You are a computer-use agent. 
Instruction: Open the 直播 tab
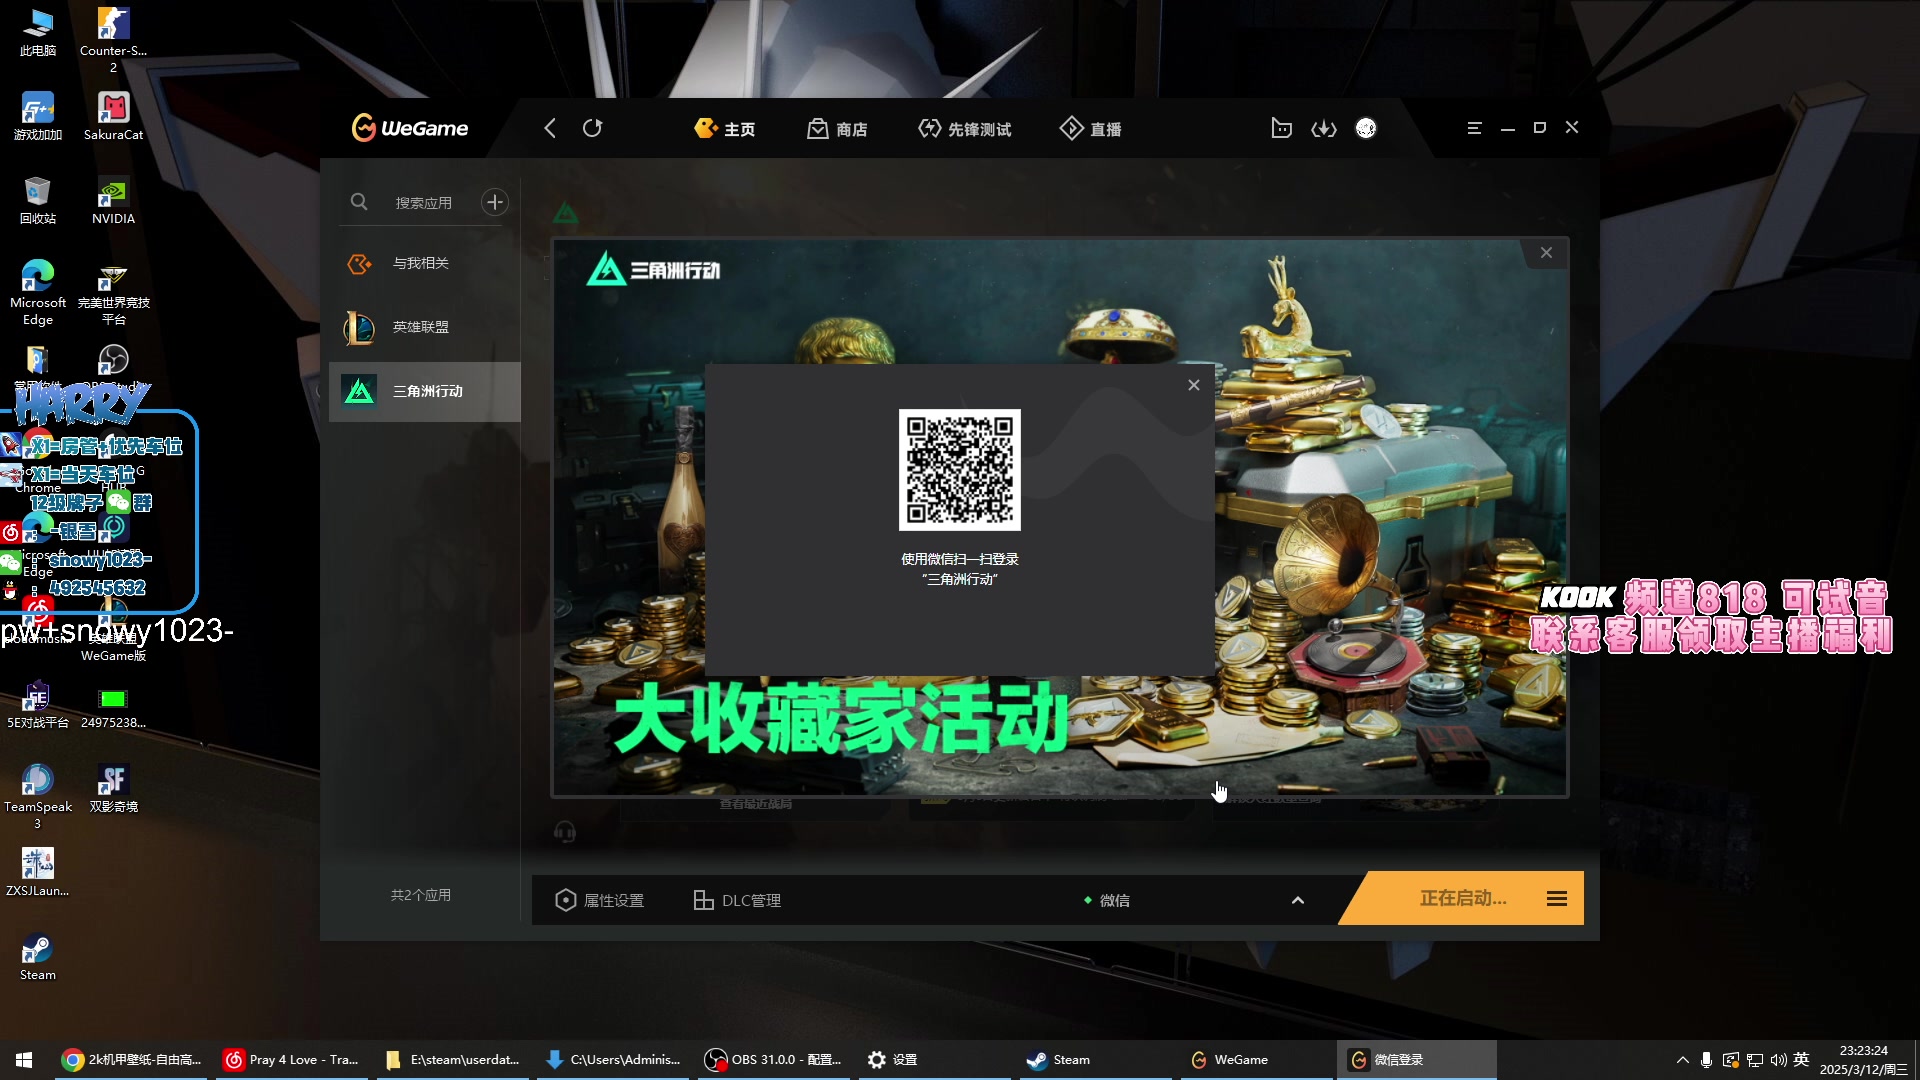coord(1091,129)
